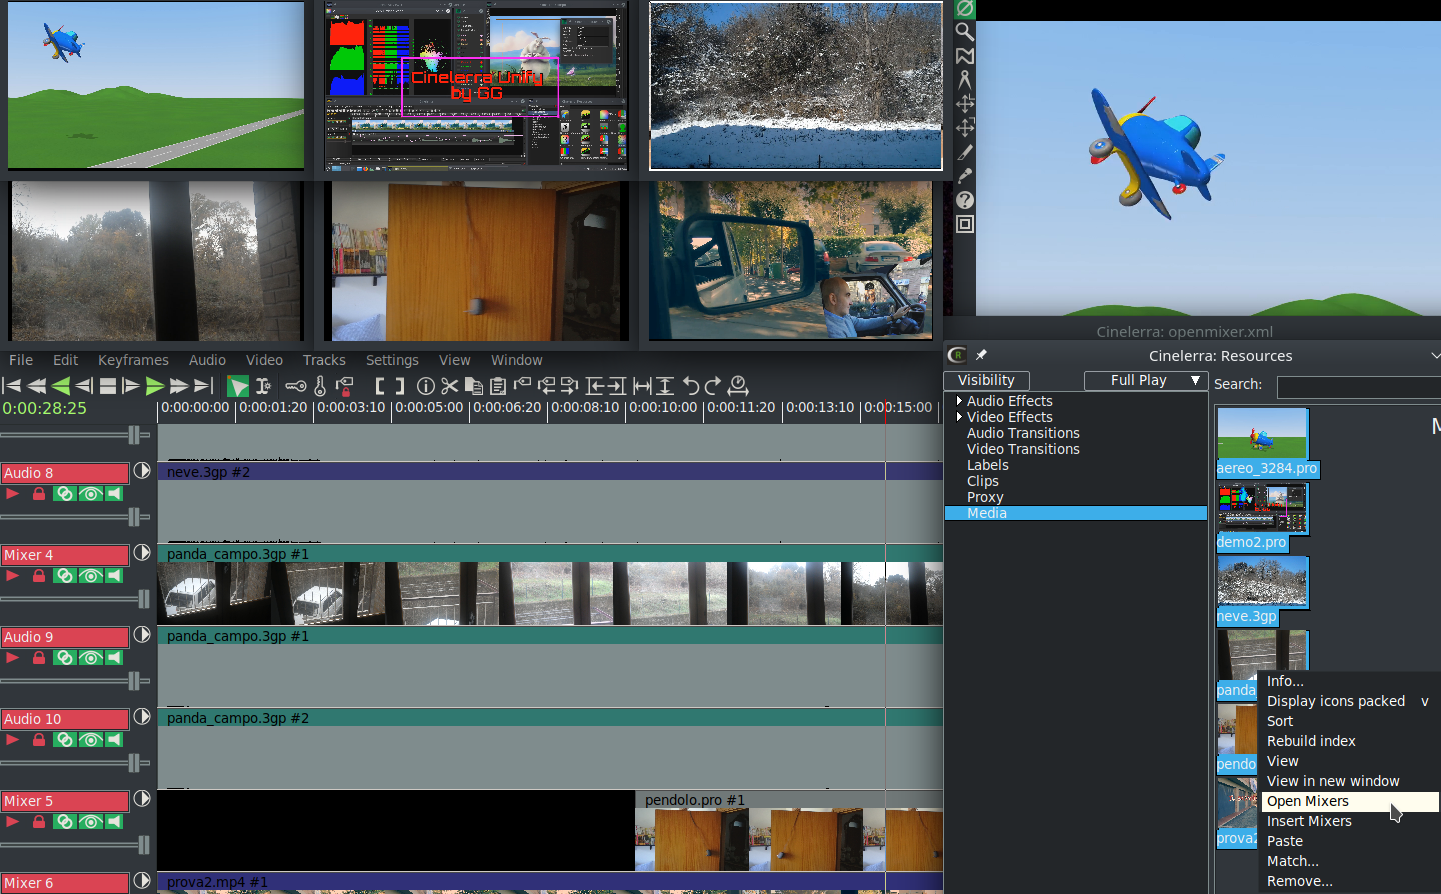Choose Open Mixers from context menu
1441x894 pixels.
pos(1308,801)
